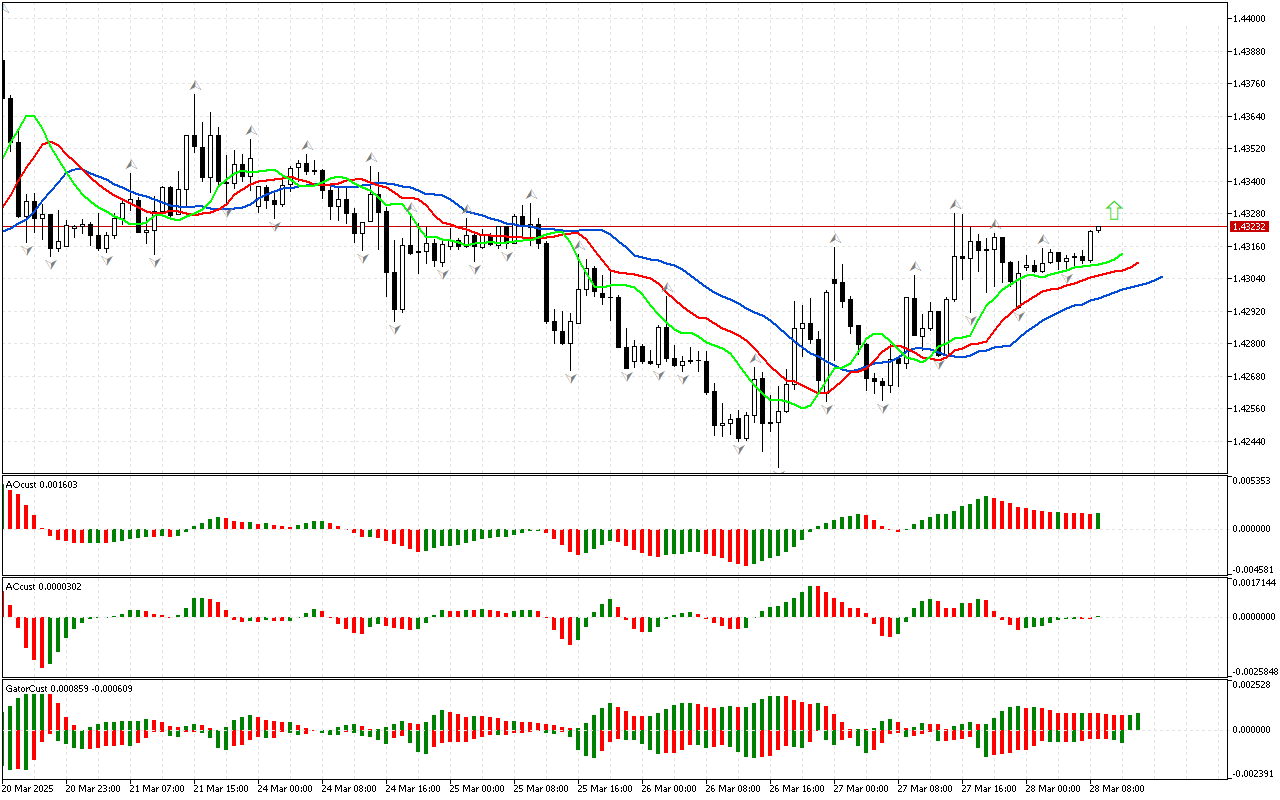Click the 0.005353 AOcust scale maximum
The height and width of the screenshot is (800, 1280).
click(1252, 481)
